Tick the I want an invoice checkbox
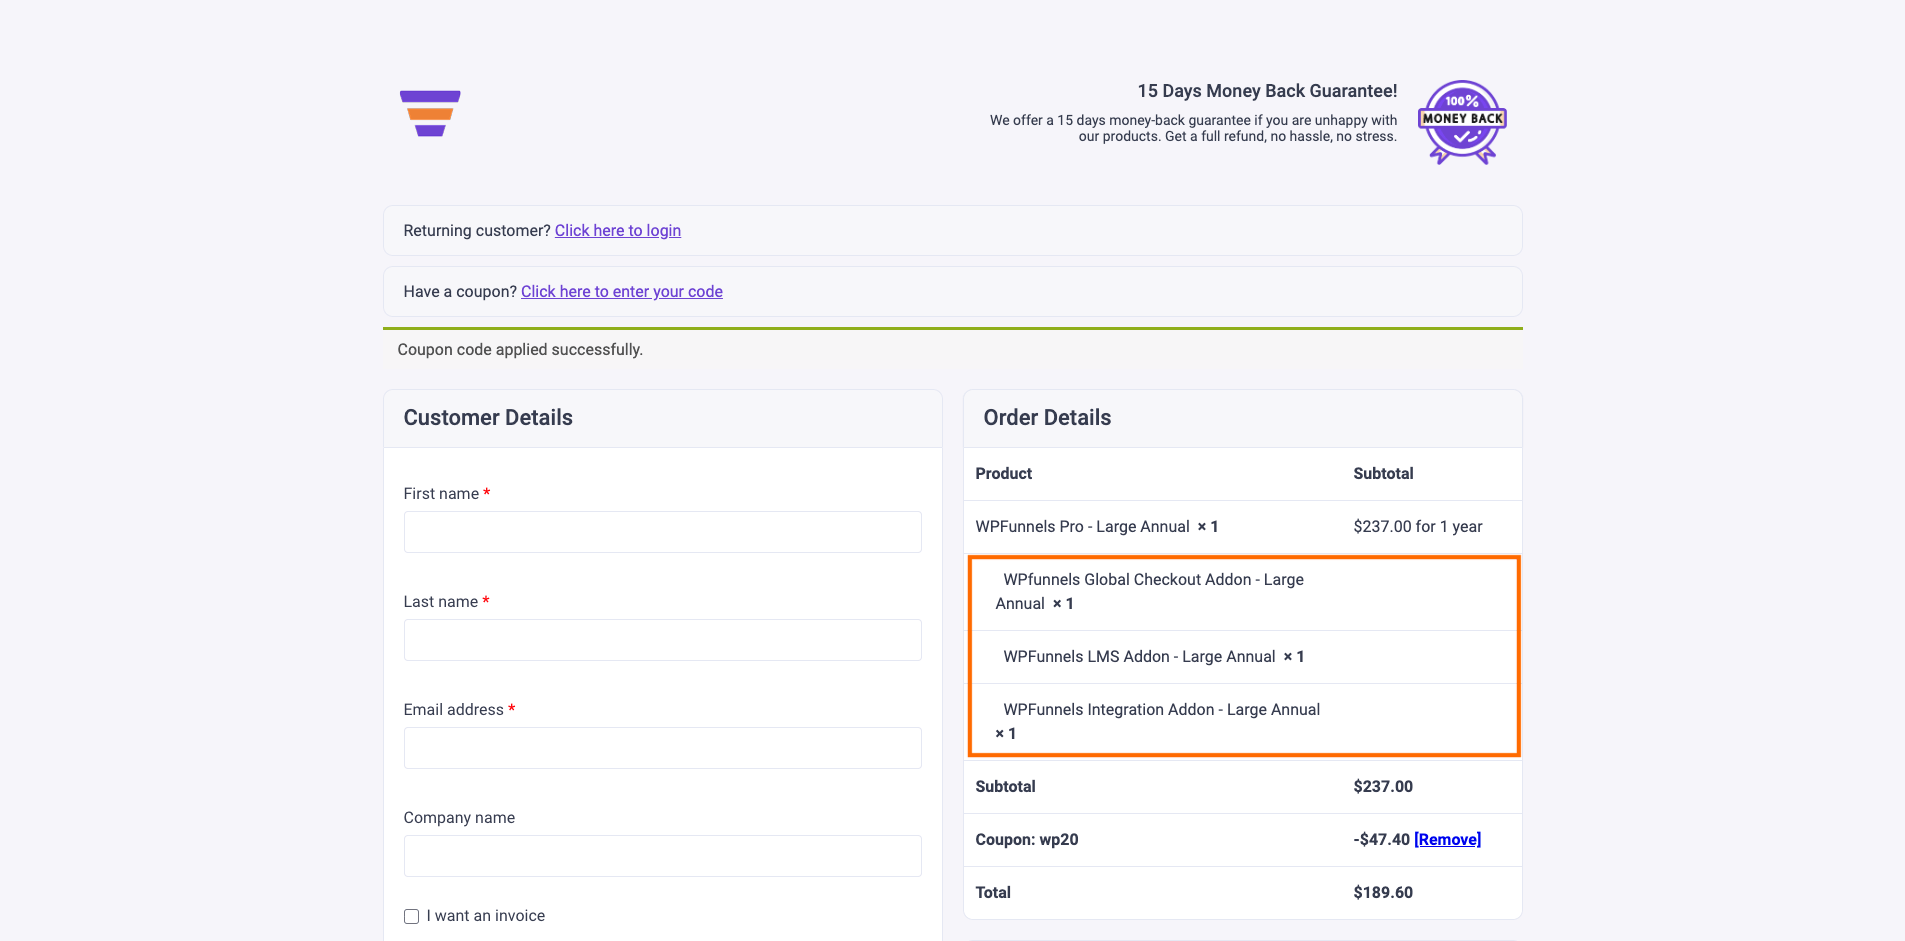The width and height of the screenshot is (1905, 941). pos(411,916)
